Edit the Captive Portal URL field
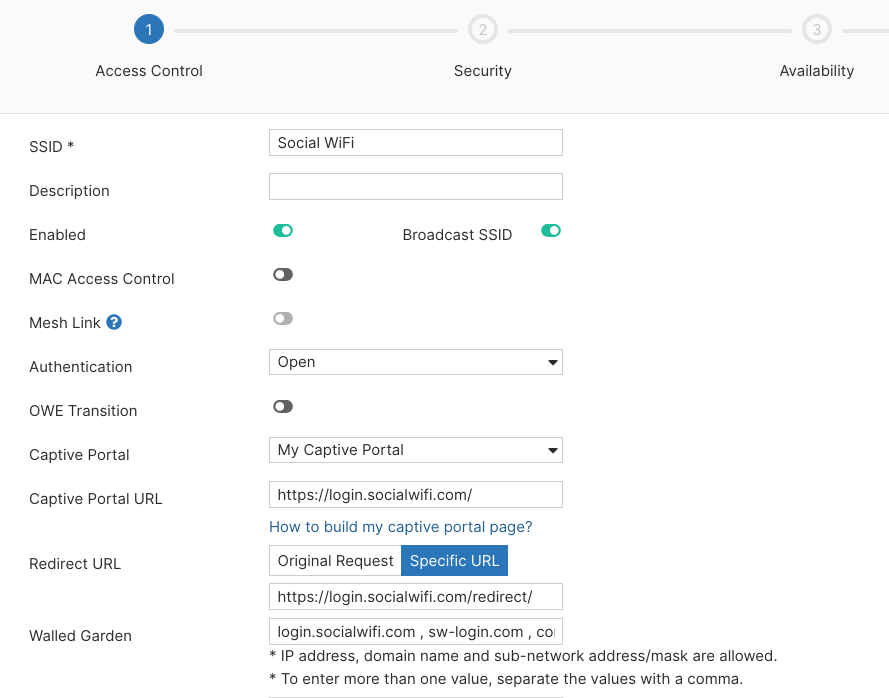The width and height of the screenshot is (889, 698). (415, 495)
